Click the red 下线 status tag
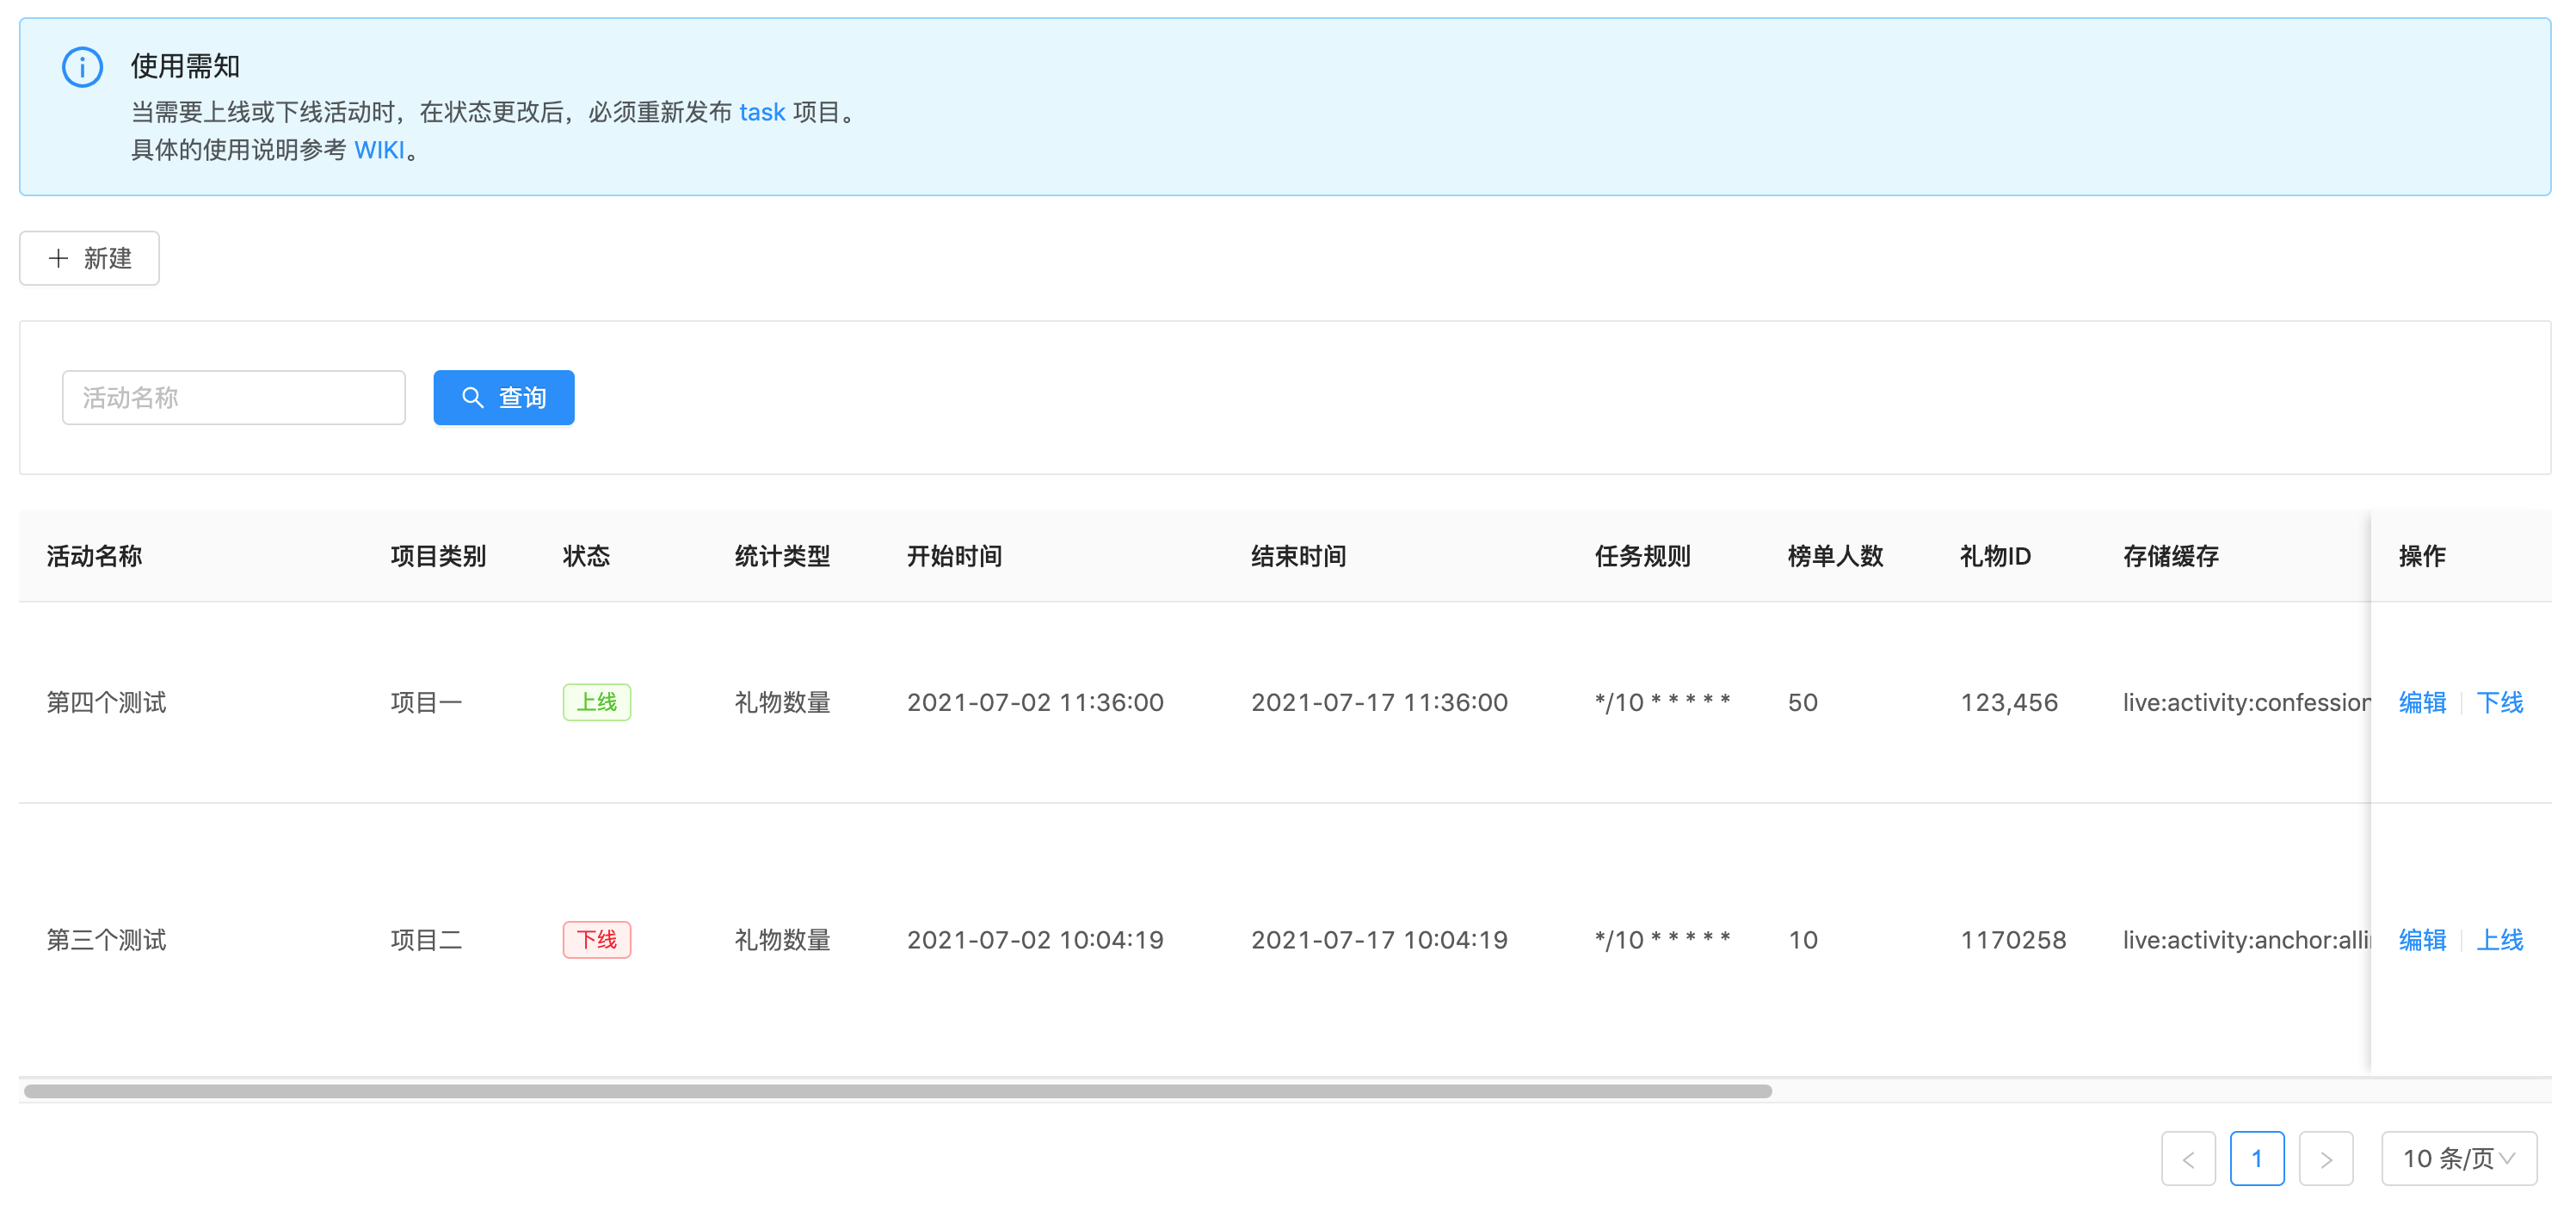2576x1205 pixels. click(x=597, y=940)
